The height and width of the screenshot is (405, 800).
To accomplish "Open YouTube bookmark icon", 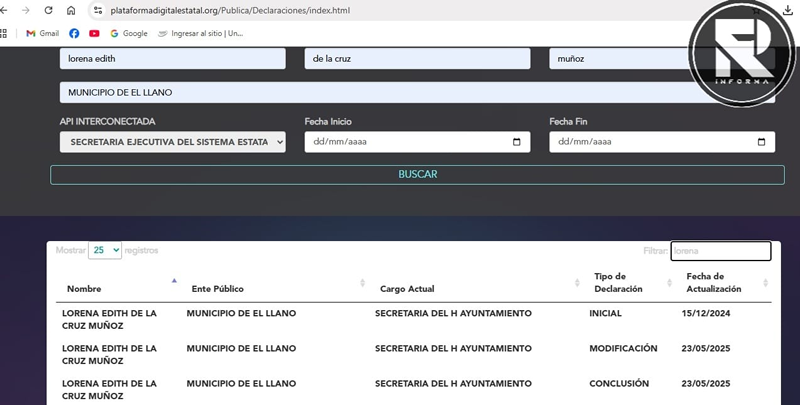I will tap(94, 33).
